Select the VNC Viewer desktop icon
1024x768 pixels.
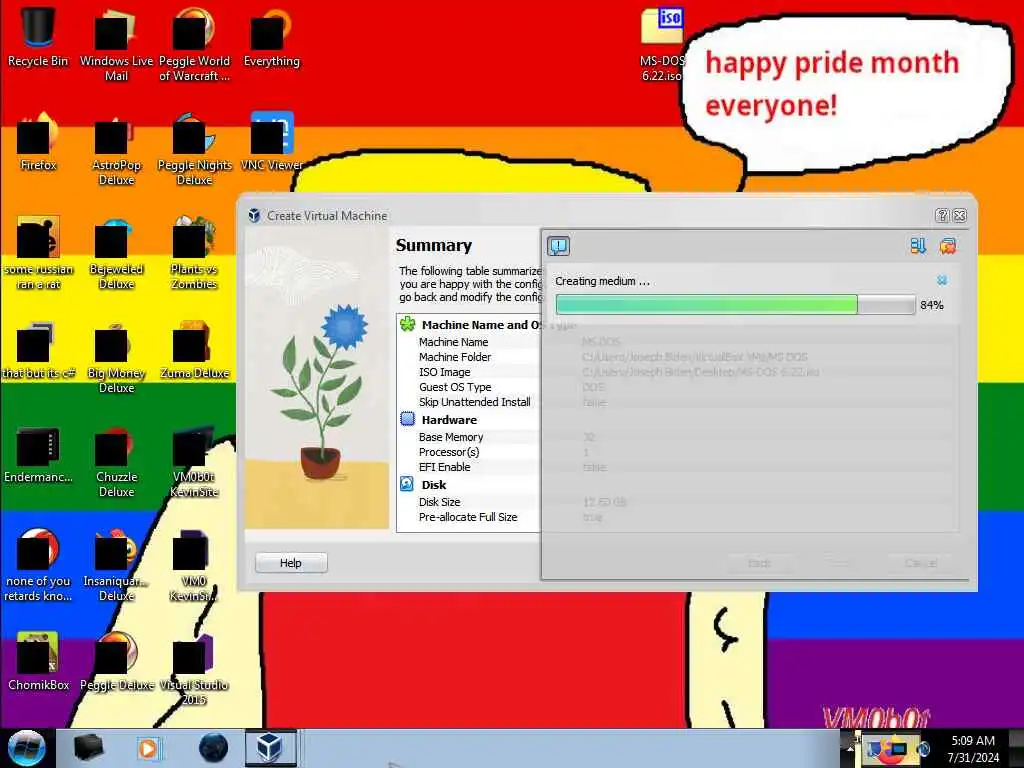[272, 142]
